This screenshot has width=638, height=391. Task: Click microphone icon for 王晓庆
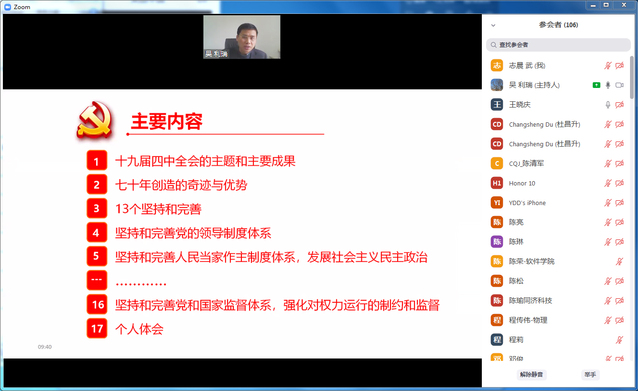coord(607,105)
